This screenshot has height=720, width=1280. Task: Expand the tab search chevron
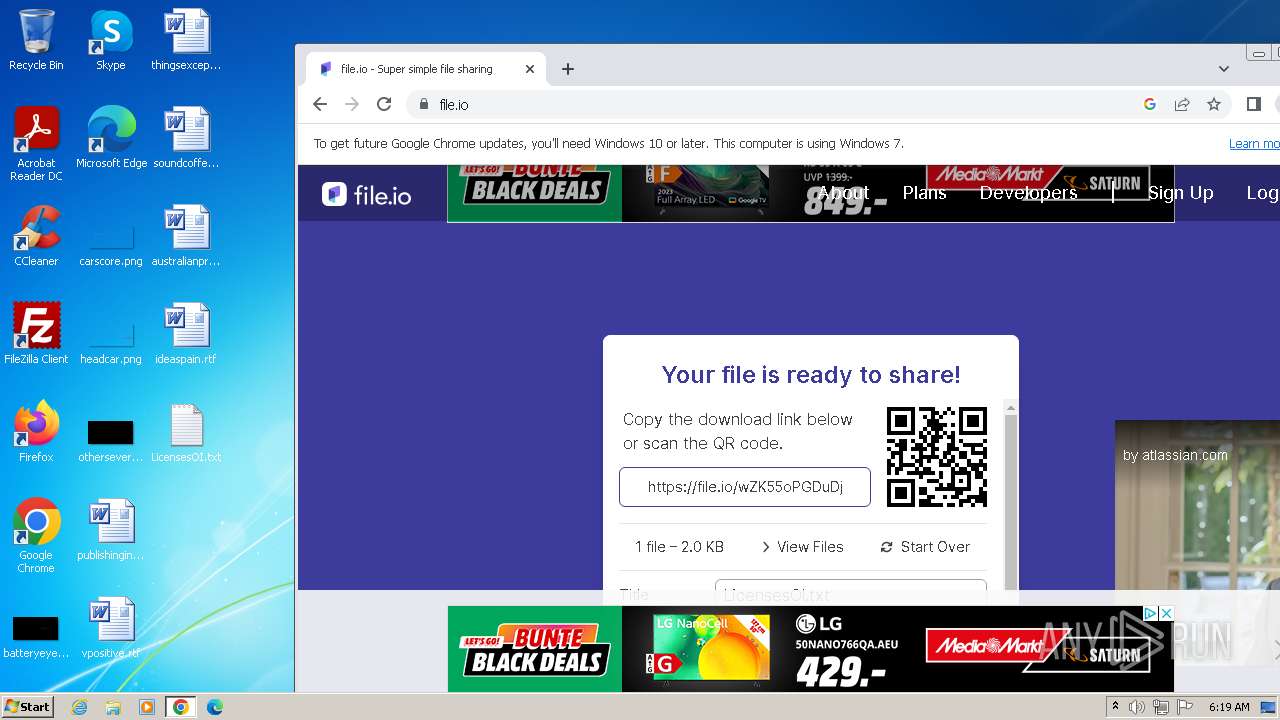pyautogui.click(x=1224, y=69)
